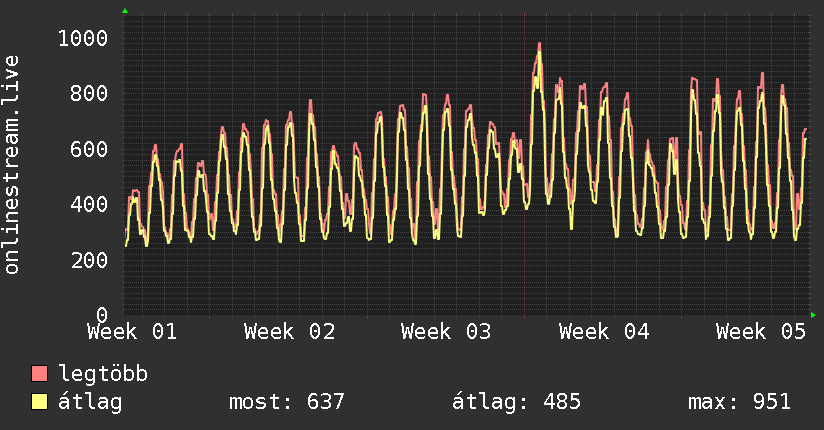Click the 'most: 637' value
824x430 pixels.
287,402
